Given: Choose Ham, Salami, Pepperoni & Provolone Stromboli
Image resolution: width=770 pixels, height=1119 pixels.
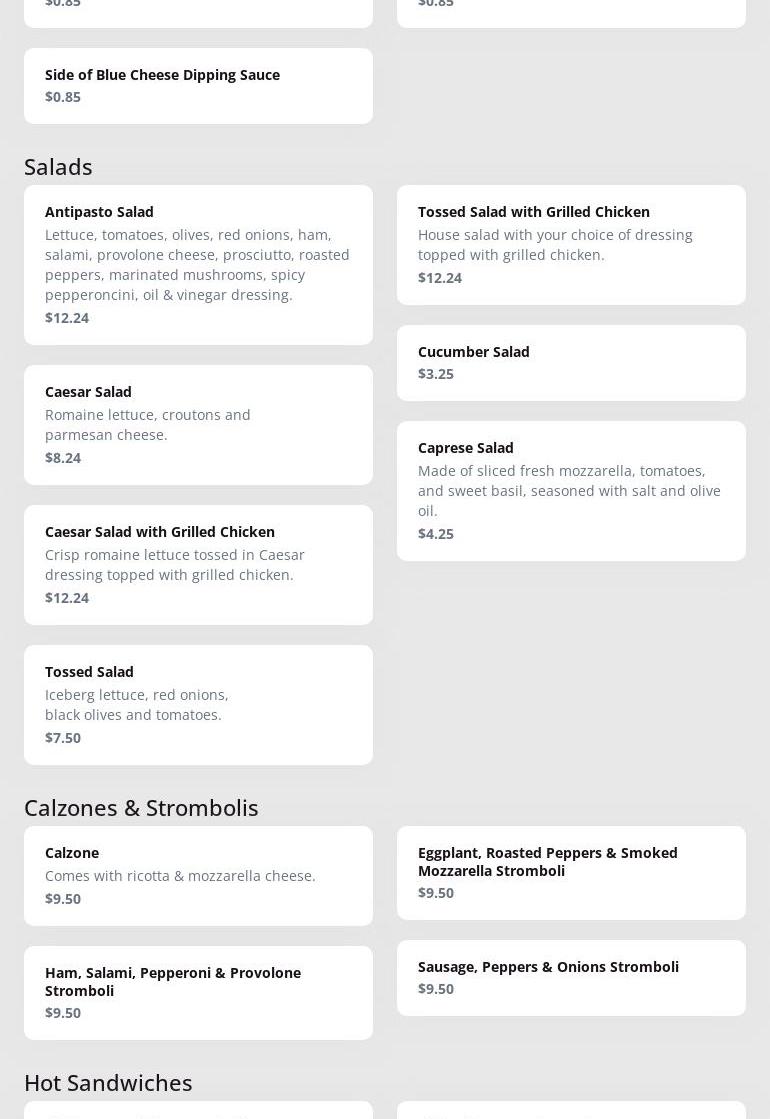Looking at the screenshot, I should [x=172, y=981].
